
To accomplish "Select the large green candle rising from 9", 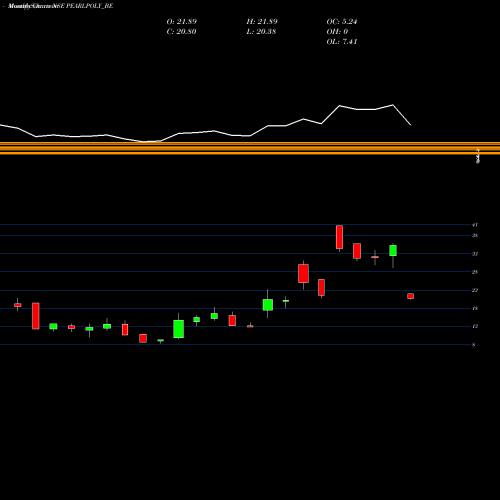I will tap(178, 329).
